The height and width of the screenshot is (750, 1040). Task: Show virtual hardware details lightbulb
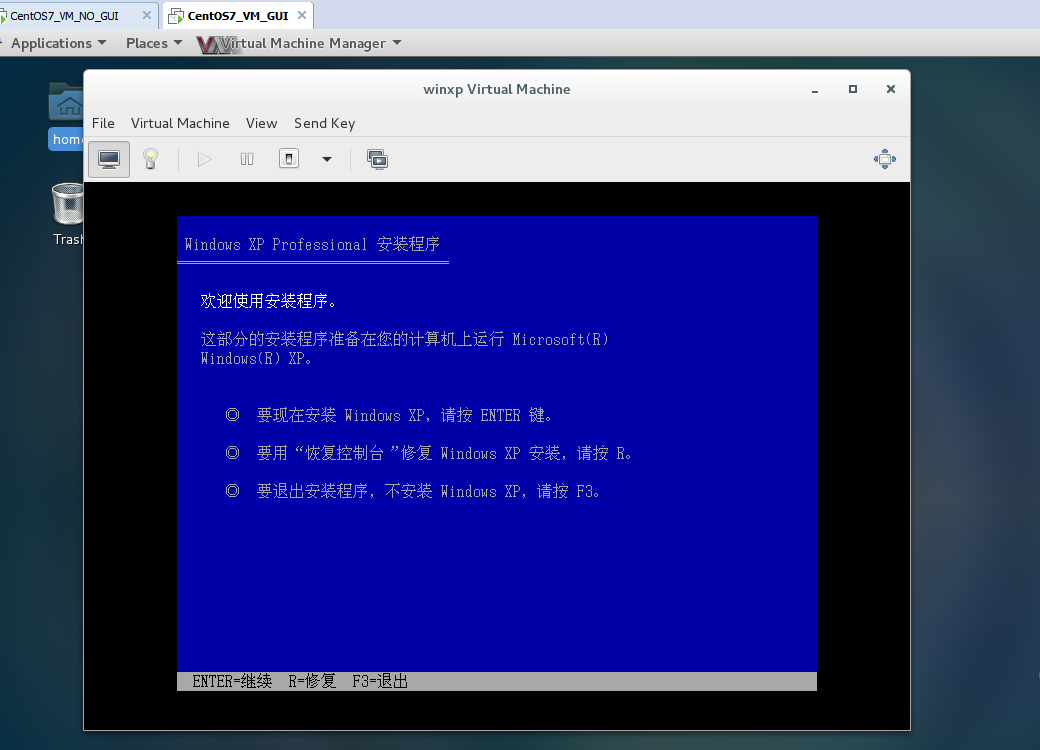(150, 159)
